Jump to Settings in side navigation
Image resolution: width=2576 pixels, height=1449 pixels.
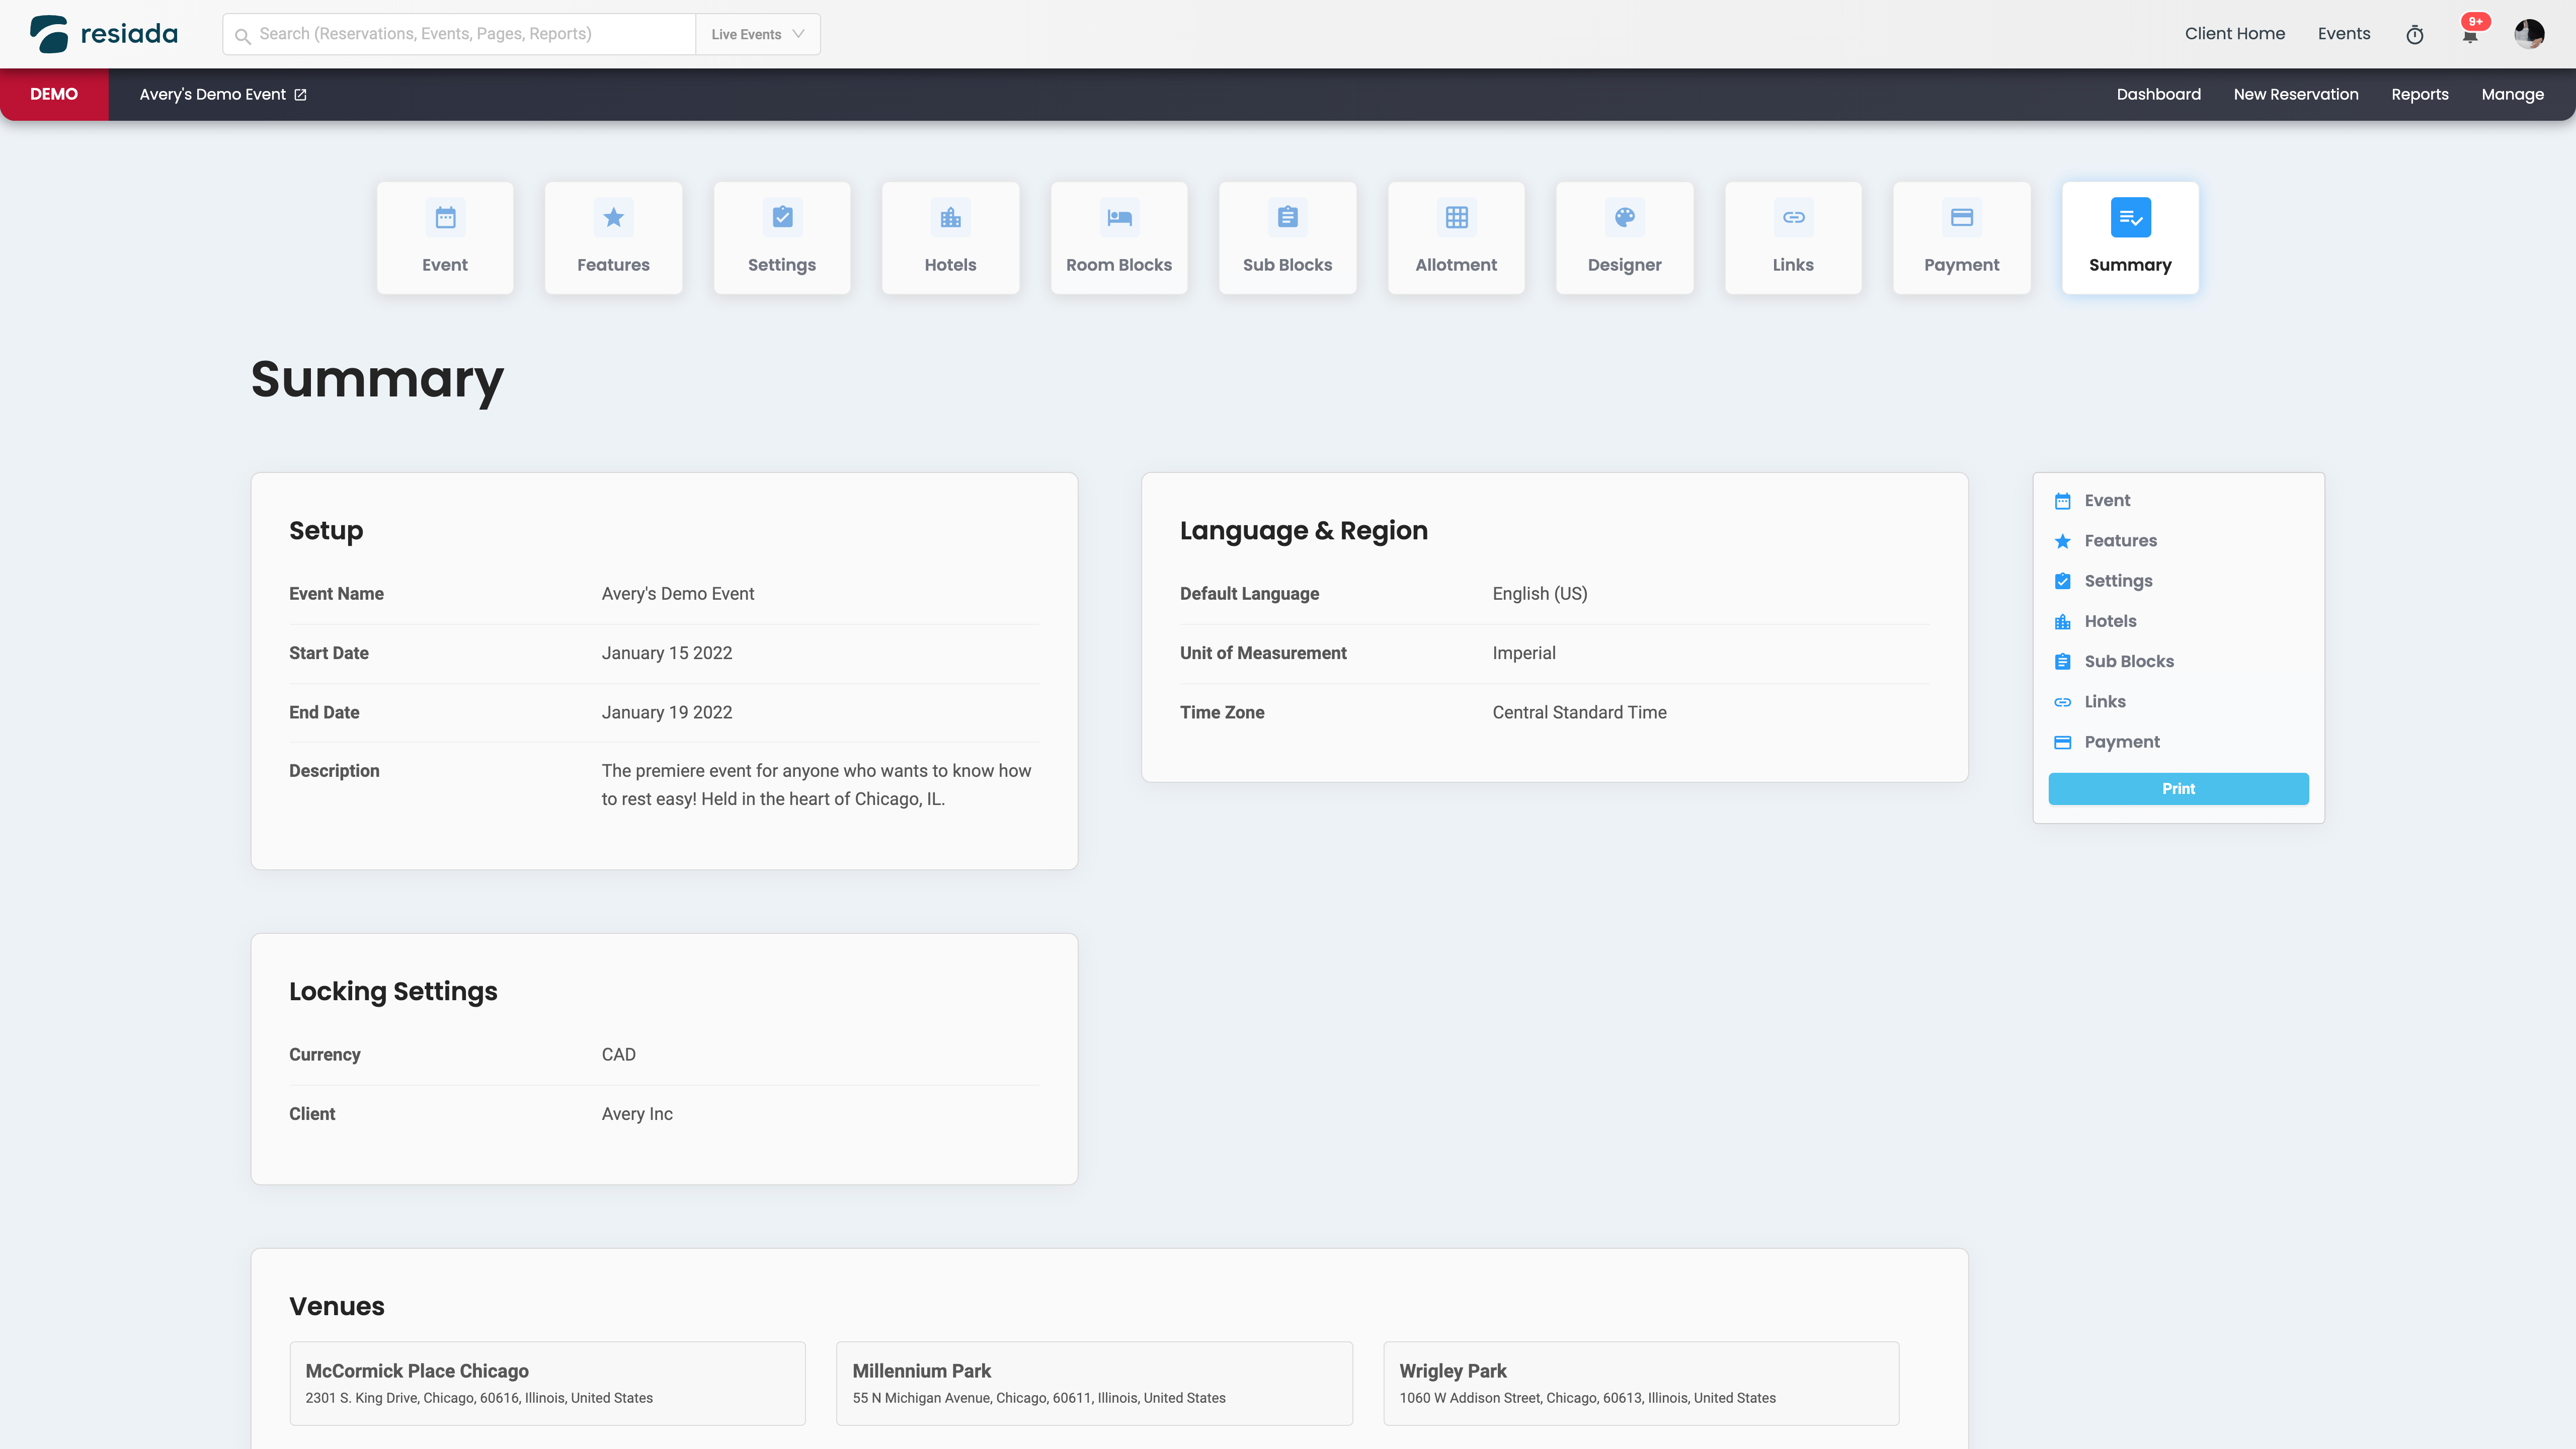[x=2117, y=581]
